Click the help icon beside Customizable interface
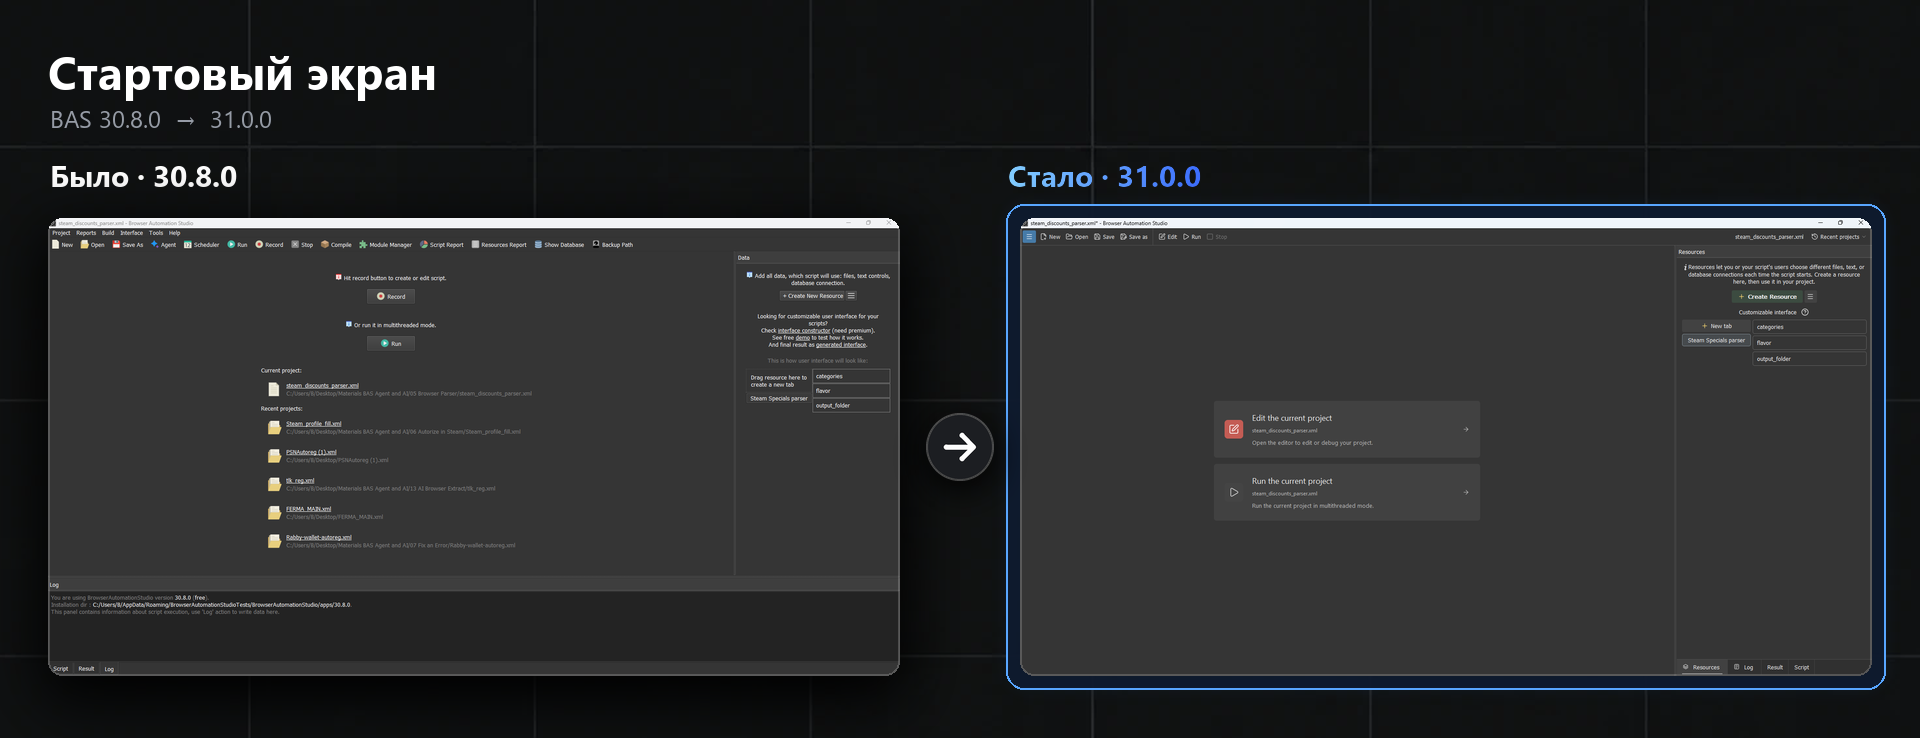The height and width of the screenshot is (738, 1920). pos(1805,312)
